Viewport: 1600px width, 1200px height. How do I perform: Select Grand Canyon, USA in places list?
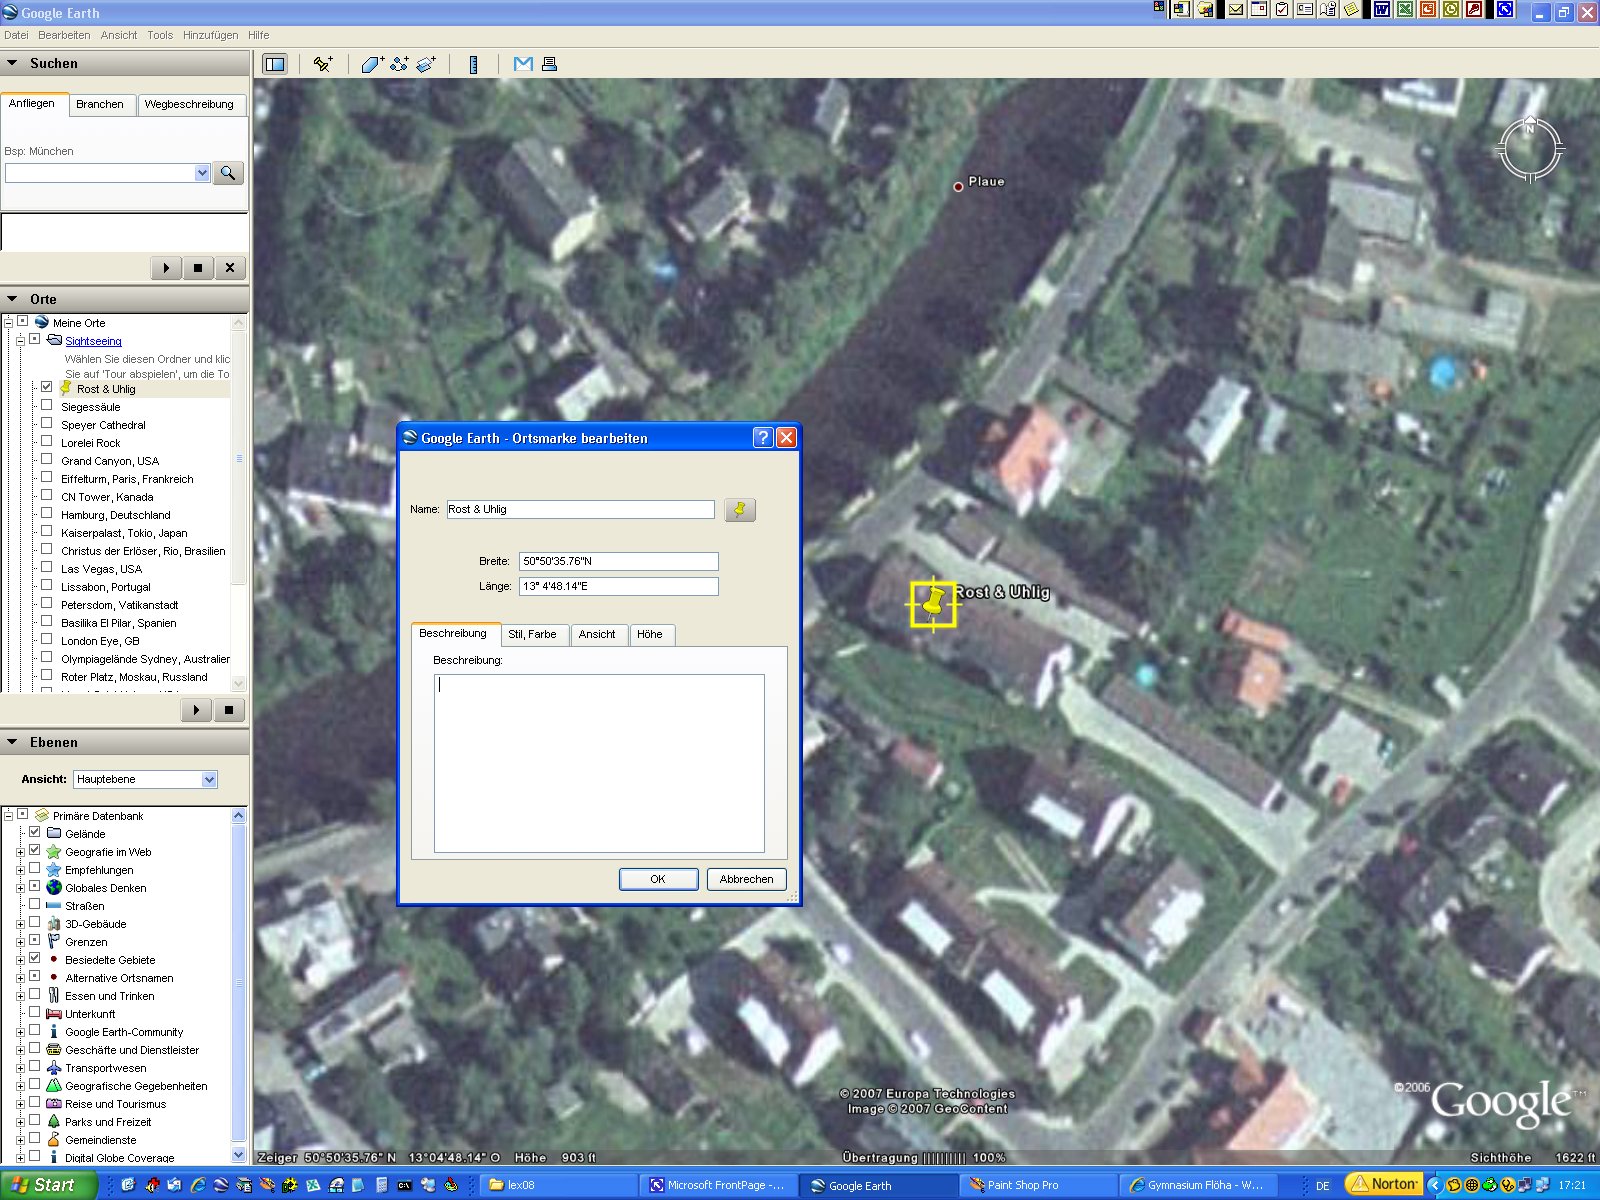(110, 461)
